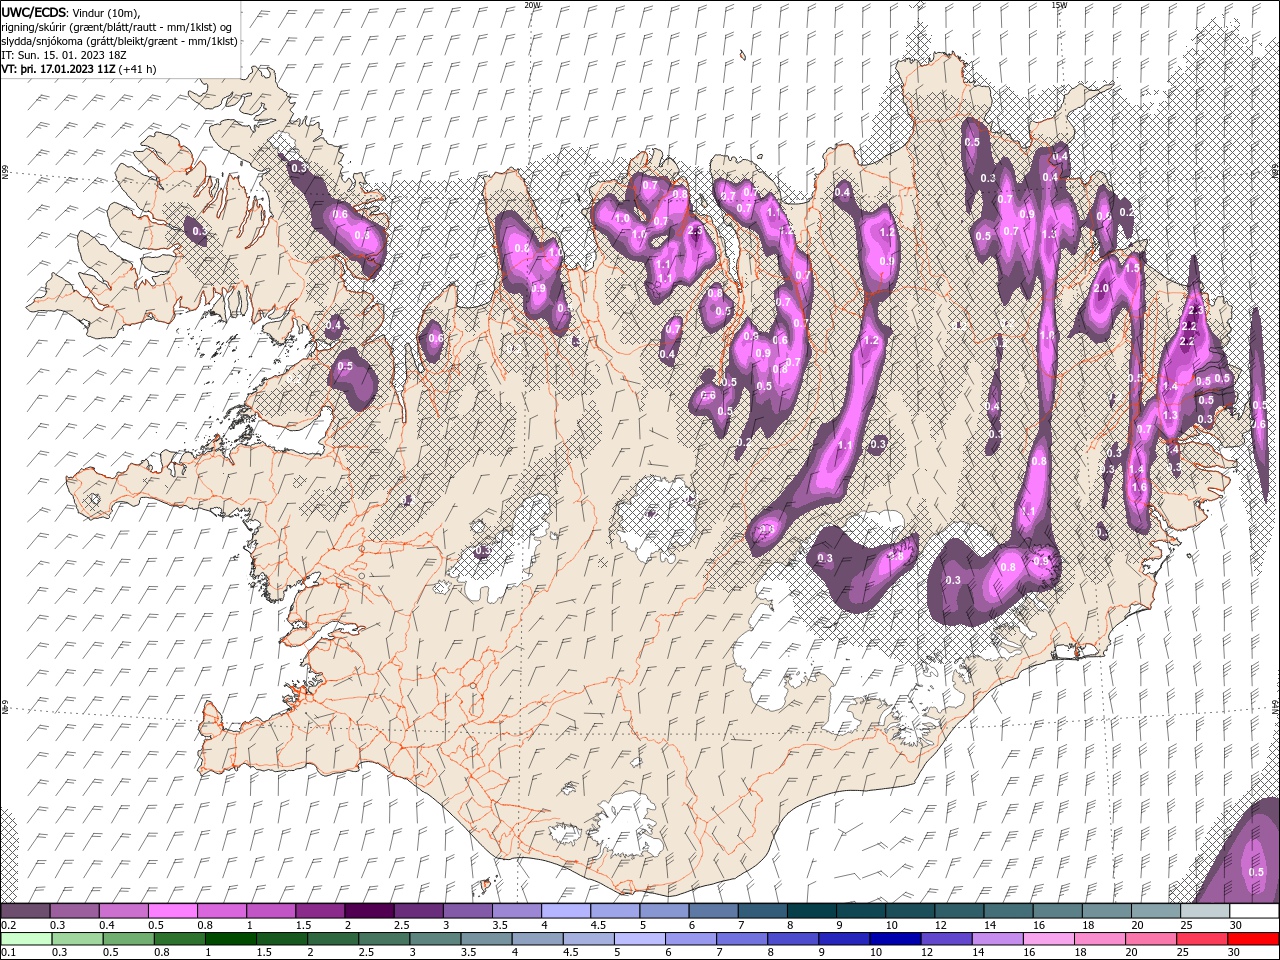Click the white swatch labeled 30 in the upper legend row
1280x960 pixels.
pos(1254,911)
